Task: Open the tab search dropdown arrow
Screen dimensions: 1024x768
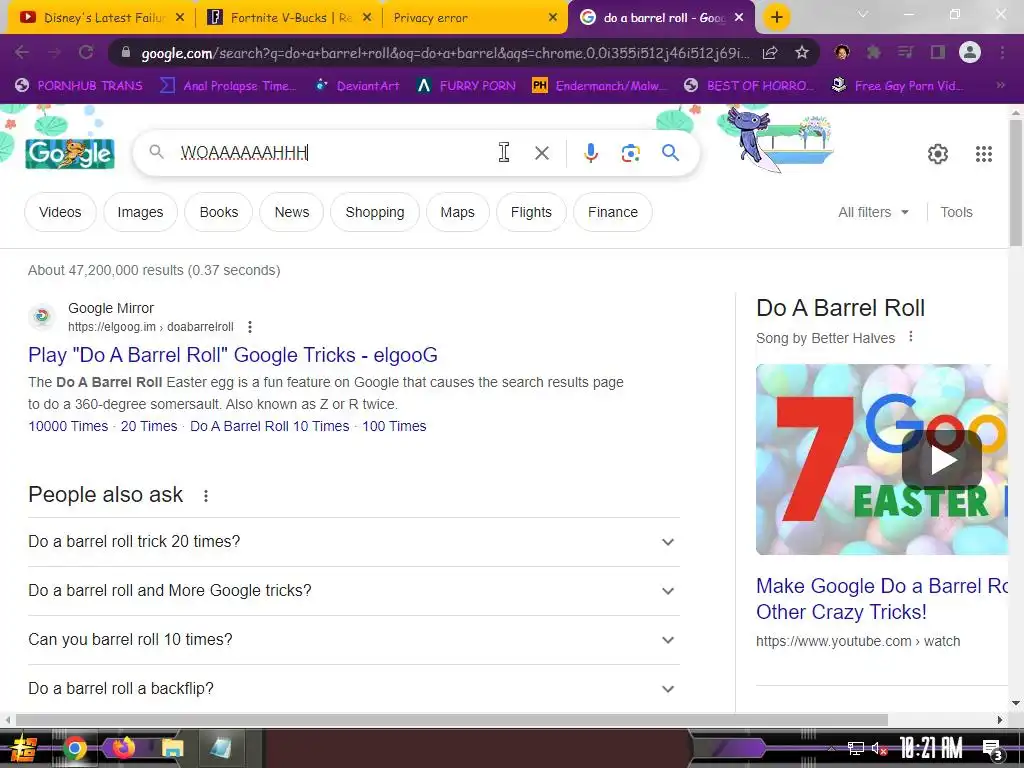Action: pos(863,14)
